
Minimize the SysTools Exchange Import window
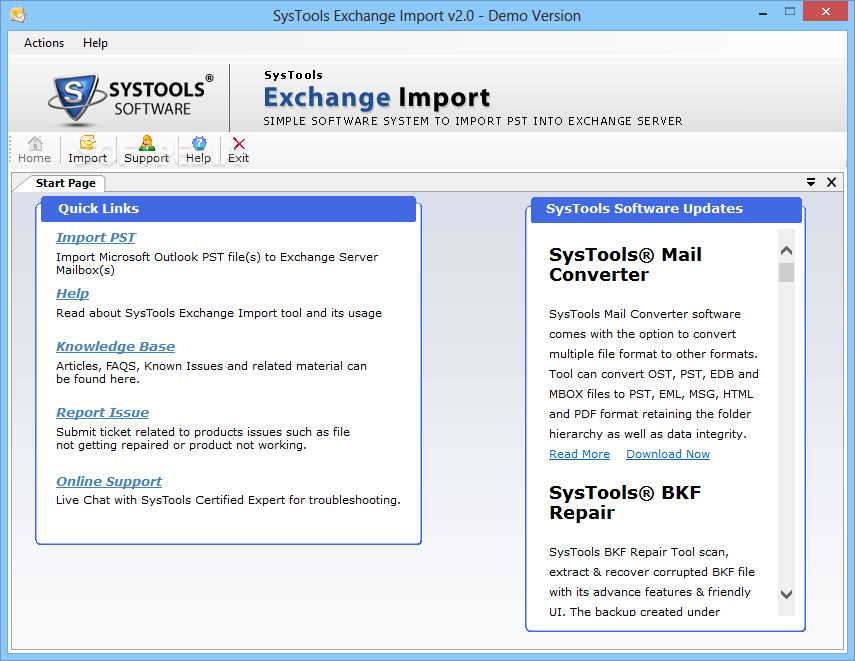(763, 12)
